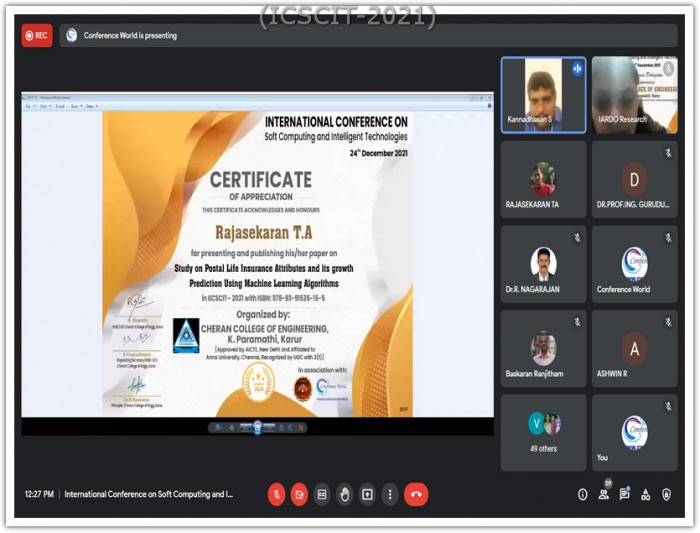Click the Photo Viewer center slideshow control
This screenshot has width=700, height=533.
pyautogui.click(x=257, y=427)
